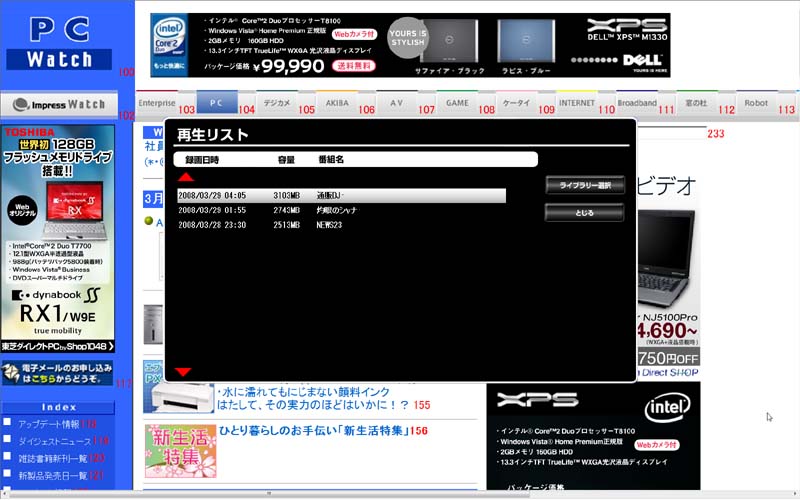Image resolution: width=800 pixels, height=500 pixels.
Task: Open the Impress Watch logo button
Action: (x=59, y=105)
